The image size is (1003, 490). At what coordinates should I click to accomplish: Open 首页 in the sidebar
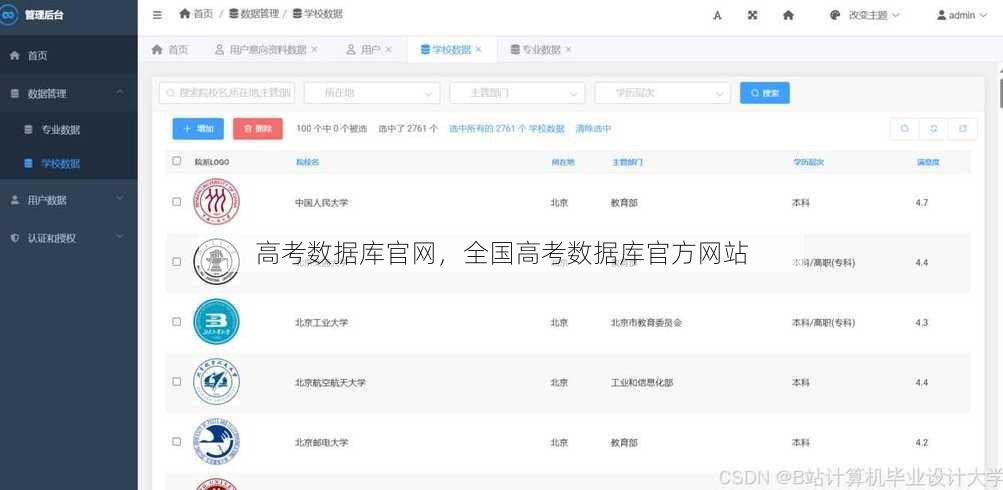click(x=68, y=56)
